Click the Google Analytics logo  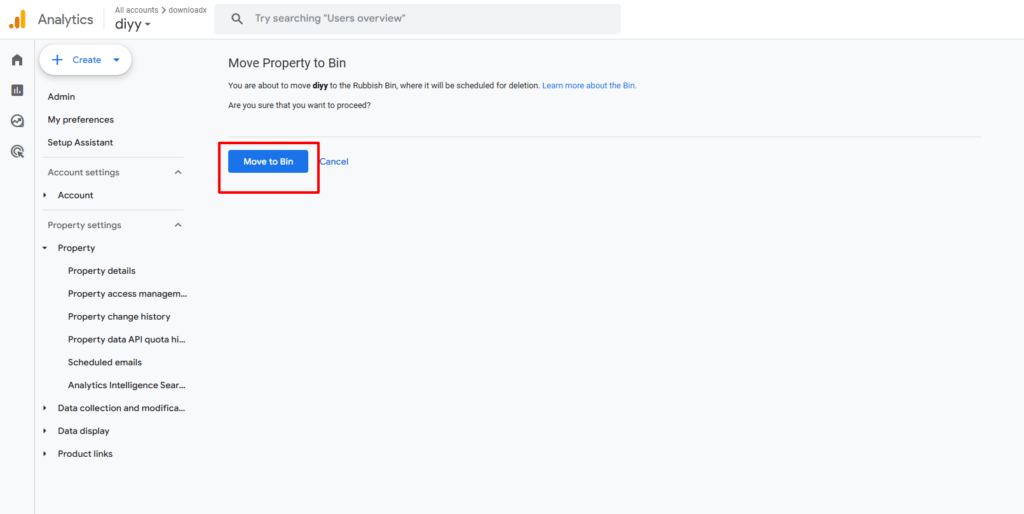point(17,20)
